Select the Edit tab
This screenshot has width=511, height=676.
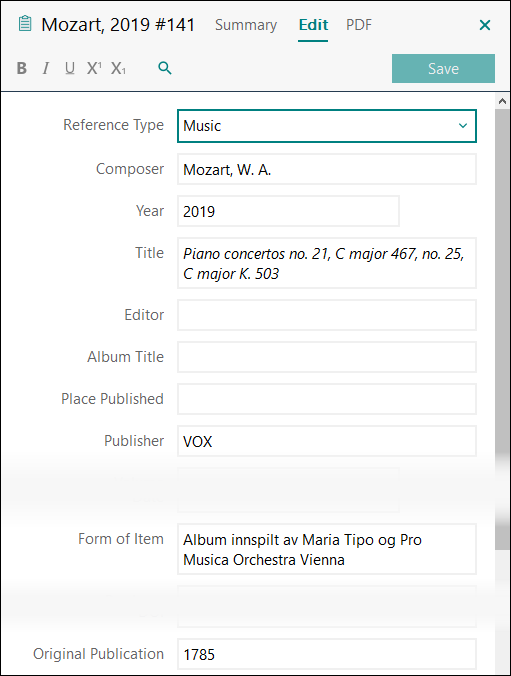click(x=313, y=25)
